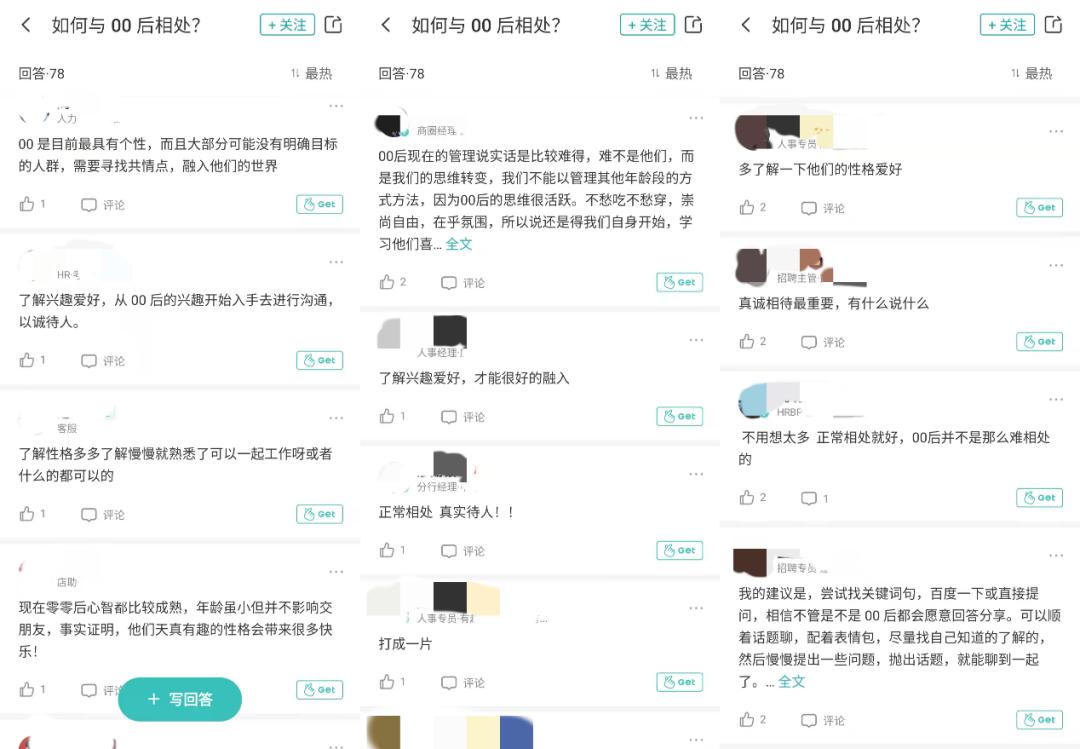1080x749 pixels.
Task: Expand 全文 of 00后现在的管理 answer
Action: 459,244
